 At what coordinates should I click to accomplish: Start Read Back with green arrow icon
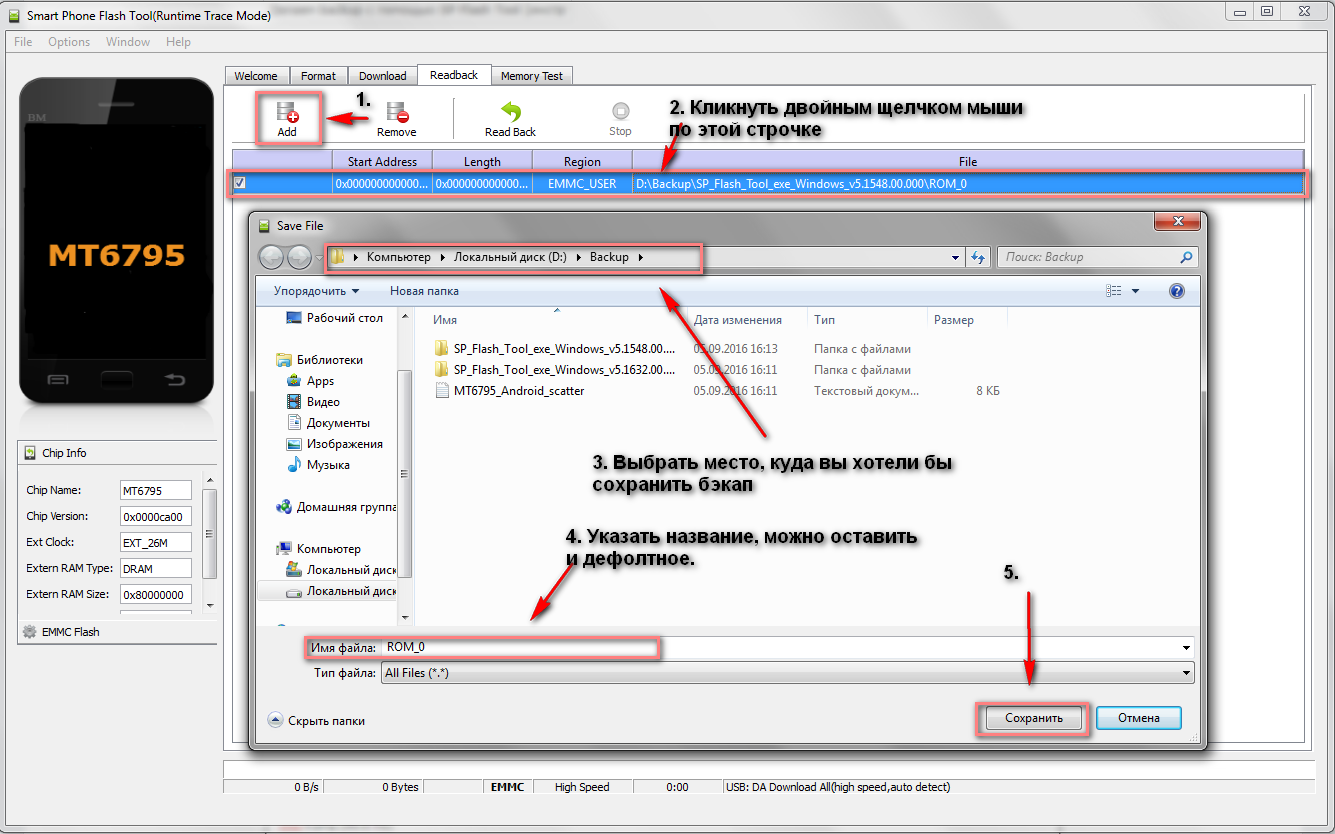tap(510, 112)
